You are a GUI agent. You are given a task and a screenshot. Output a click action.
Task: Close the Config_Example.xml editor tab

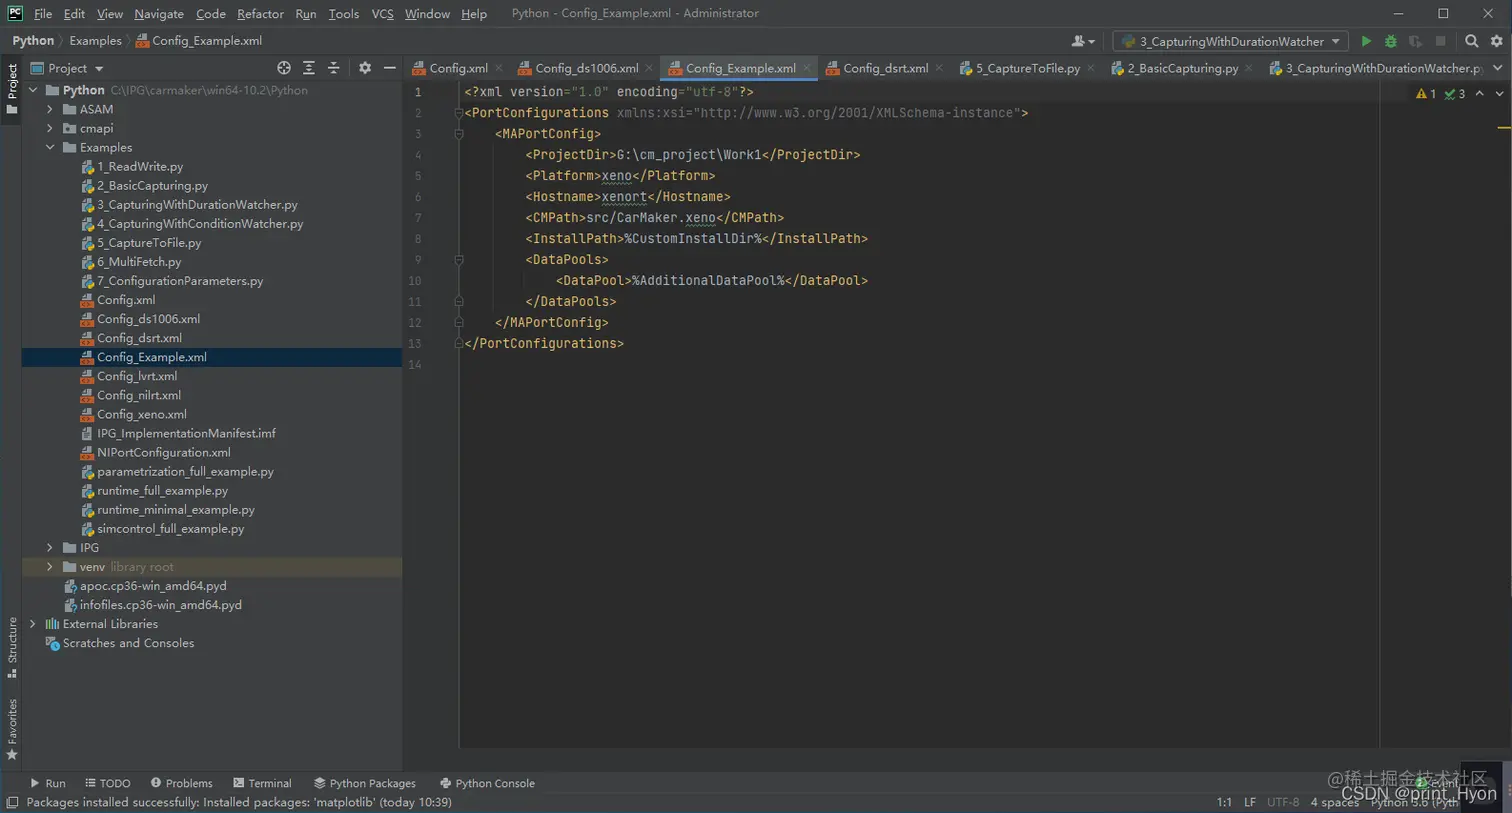click(x=806, y=68)
